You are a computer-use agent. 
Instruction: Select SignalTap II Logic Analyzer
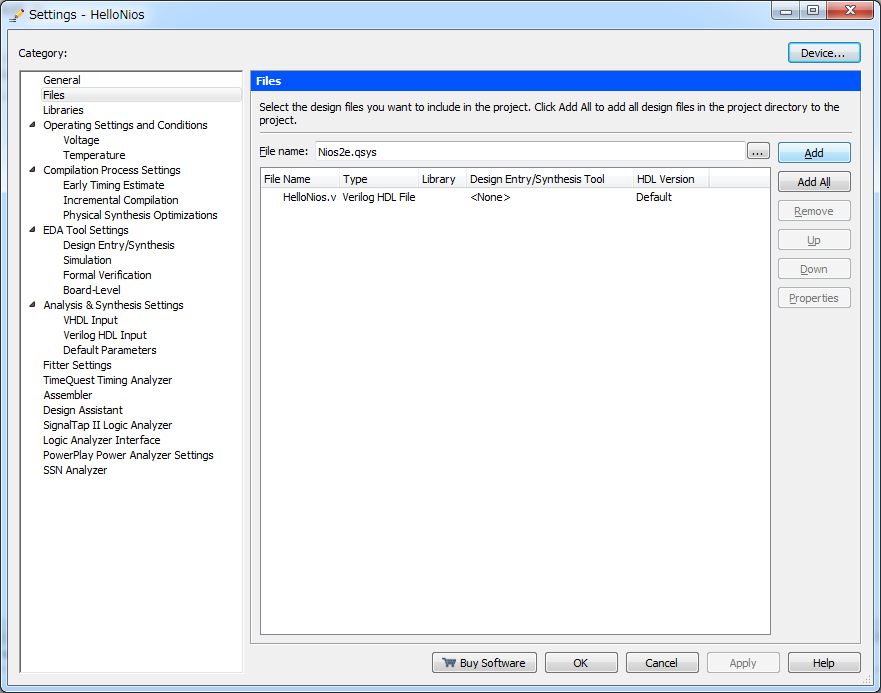click(108, 425)
